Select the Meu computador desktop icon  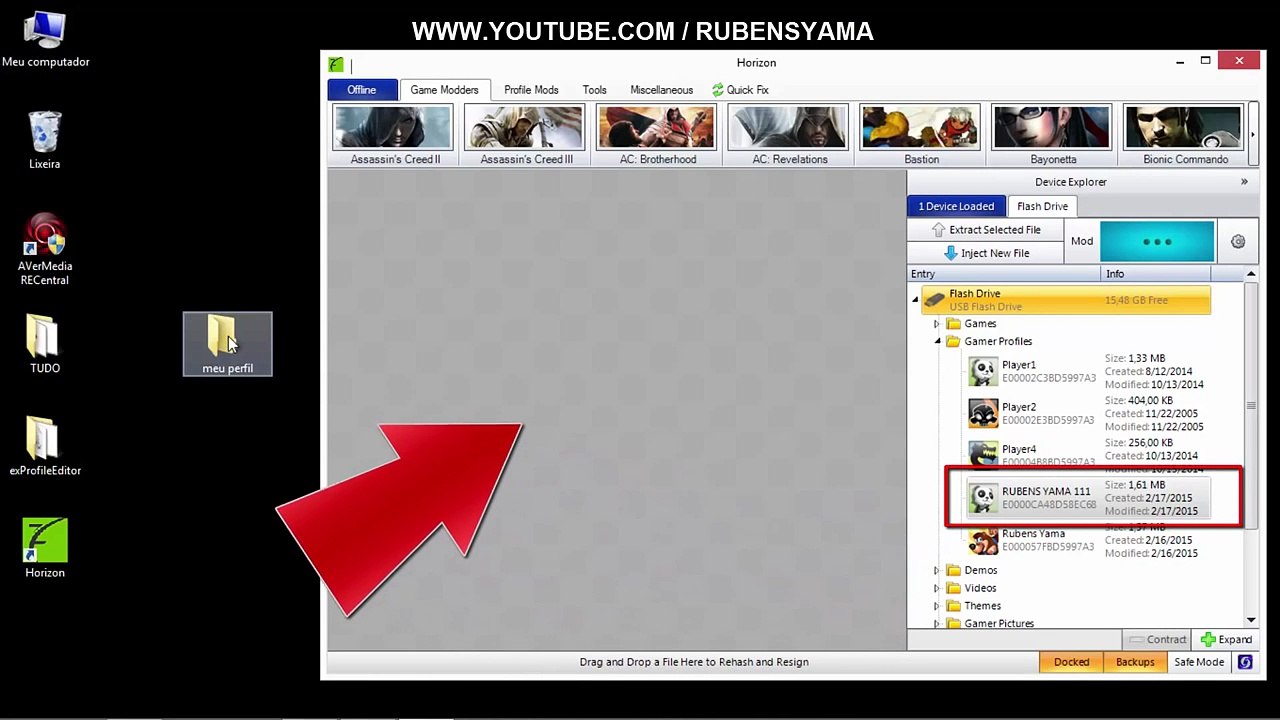(x=45, y=40)
